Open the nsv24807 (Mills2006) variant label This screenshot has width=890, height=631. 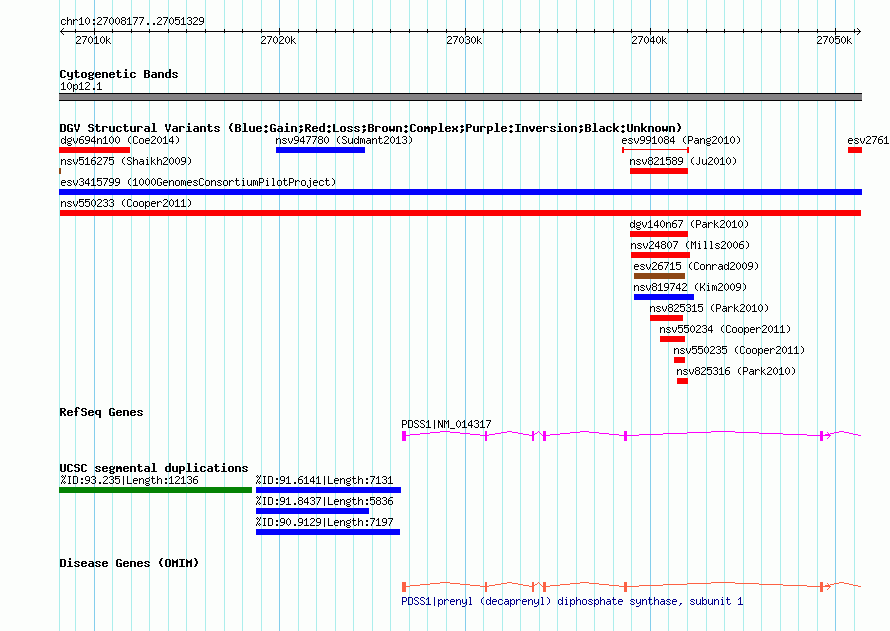[690, 245]
